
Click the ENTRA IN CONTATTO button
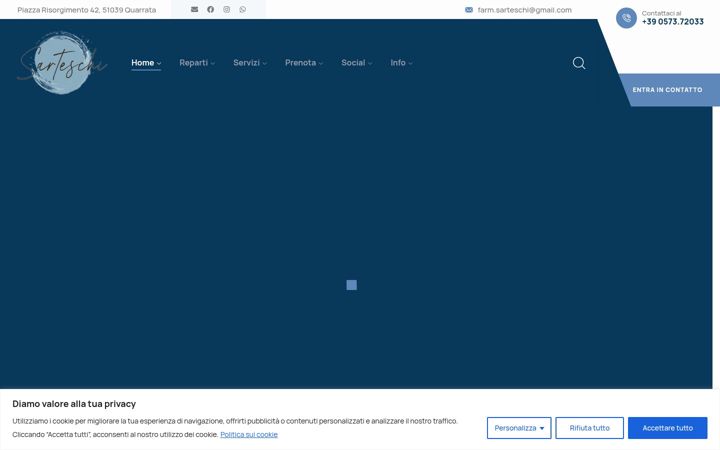667,90
